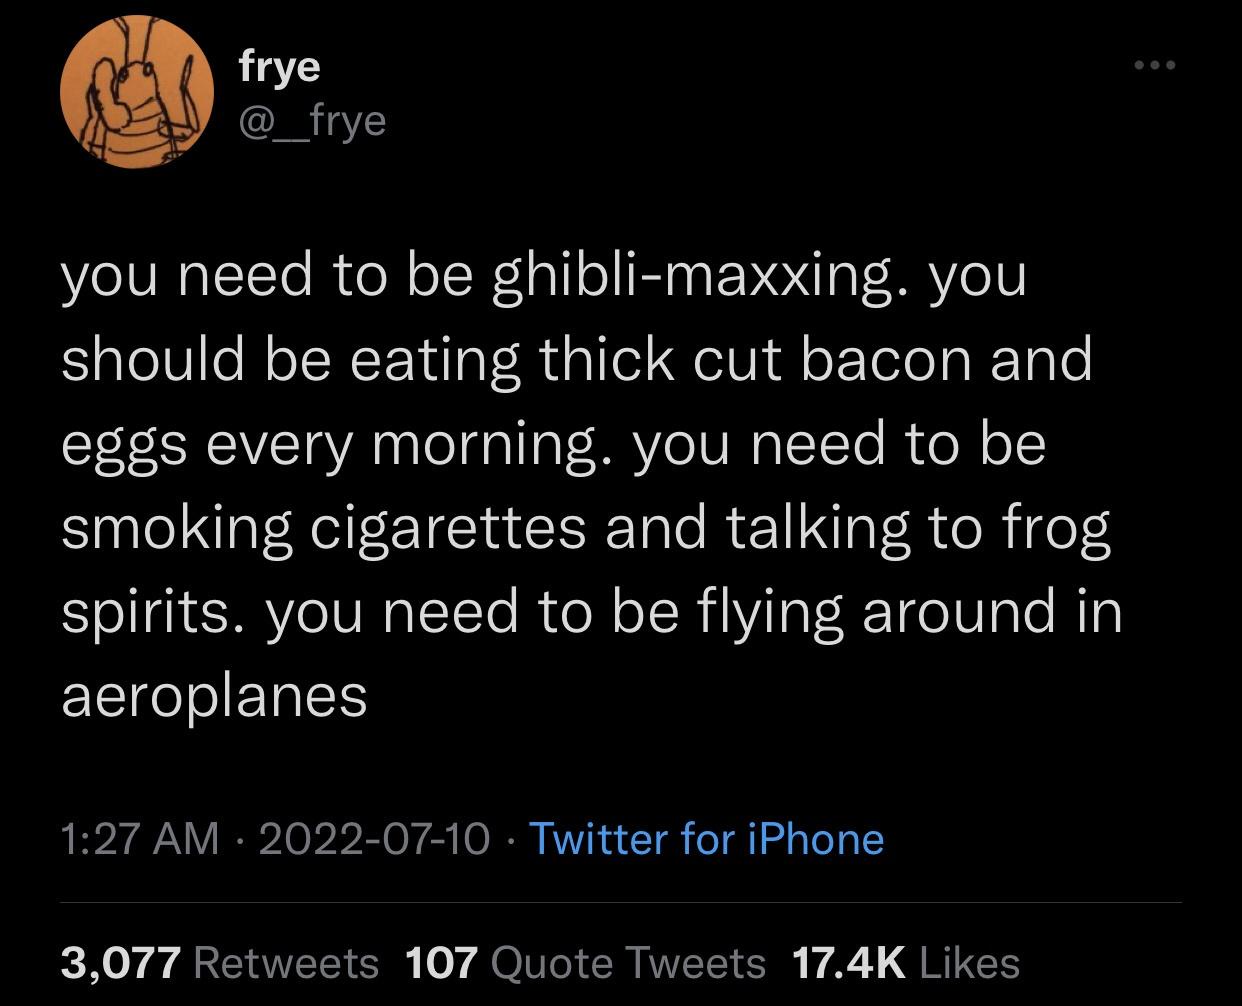The width and height of the screenshot is (1242, 1006).
Task: Open the Quote Tweets list
Action: 629,963
